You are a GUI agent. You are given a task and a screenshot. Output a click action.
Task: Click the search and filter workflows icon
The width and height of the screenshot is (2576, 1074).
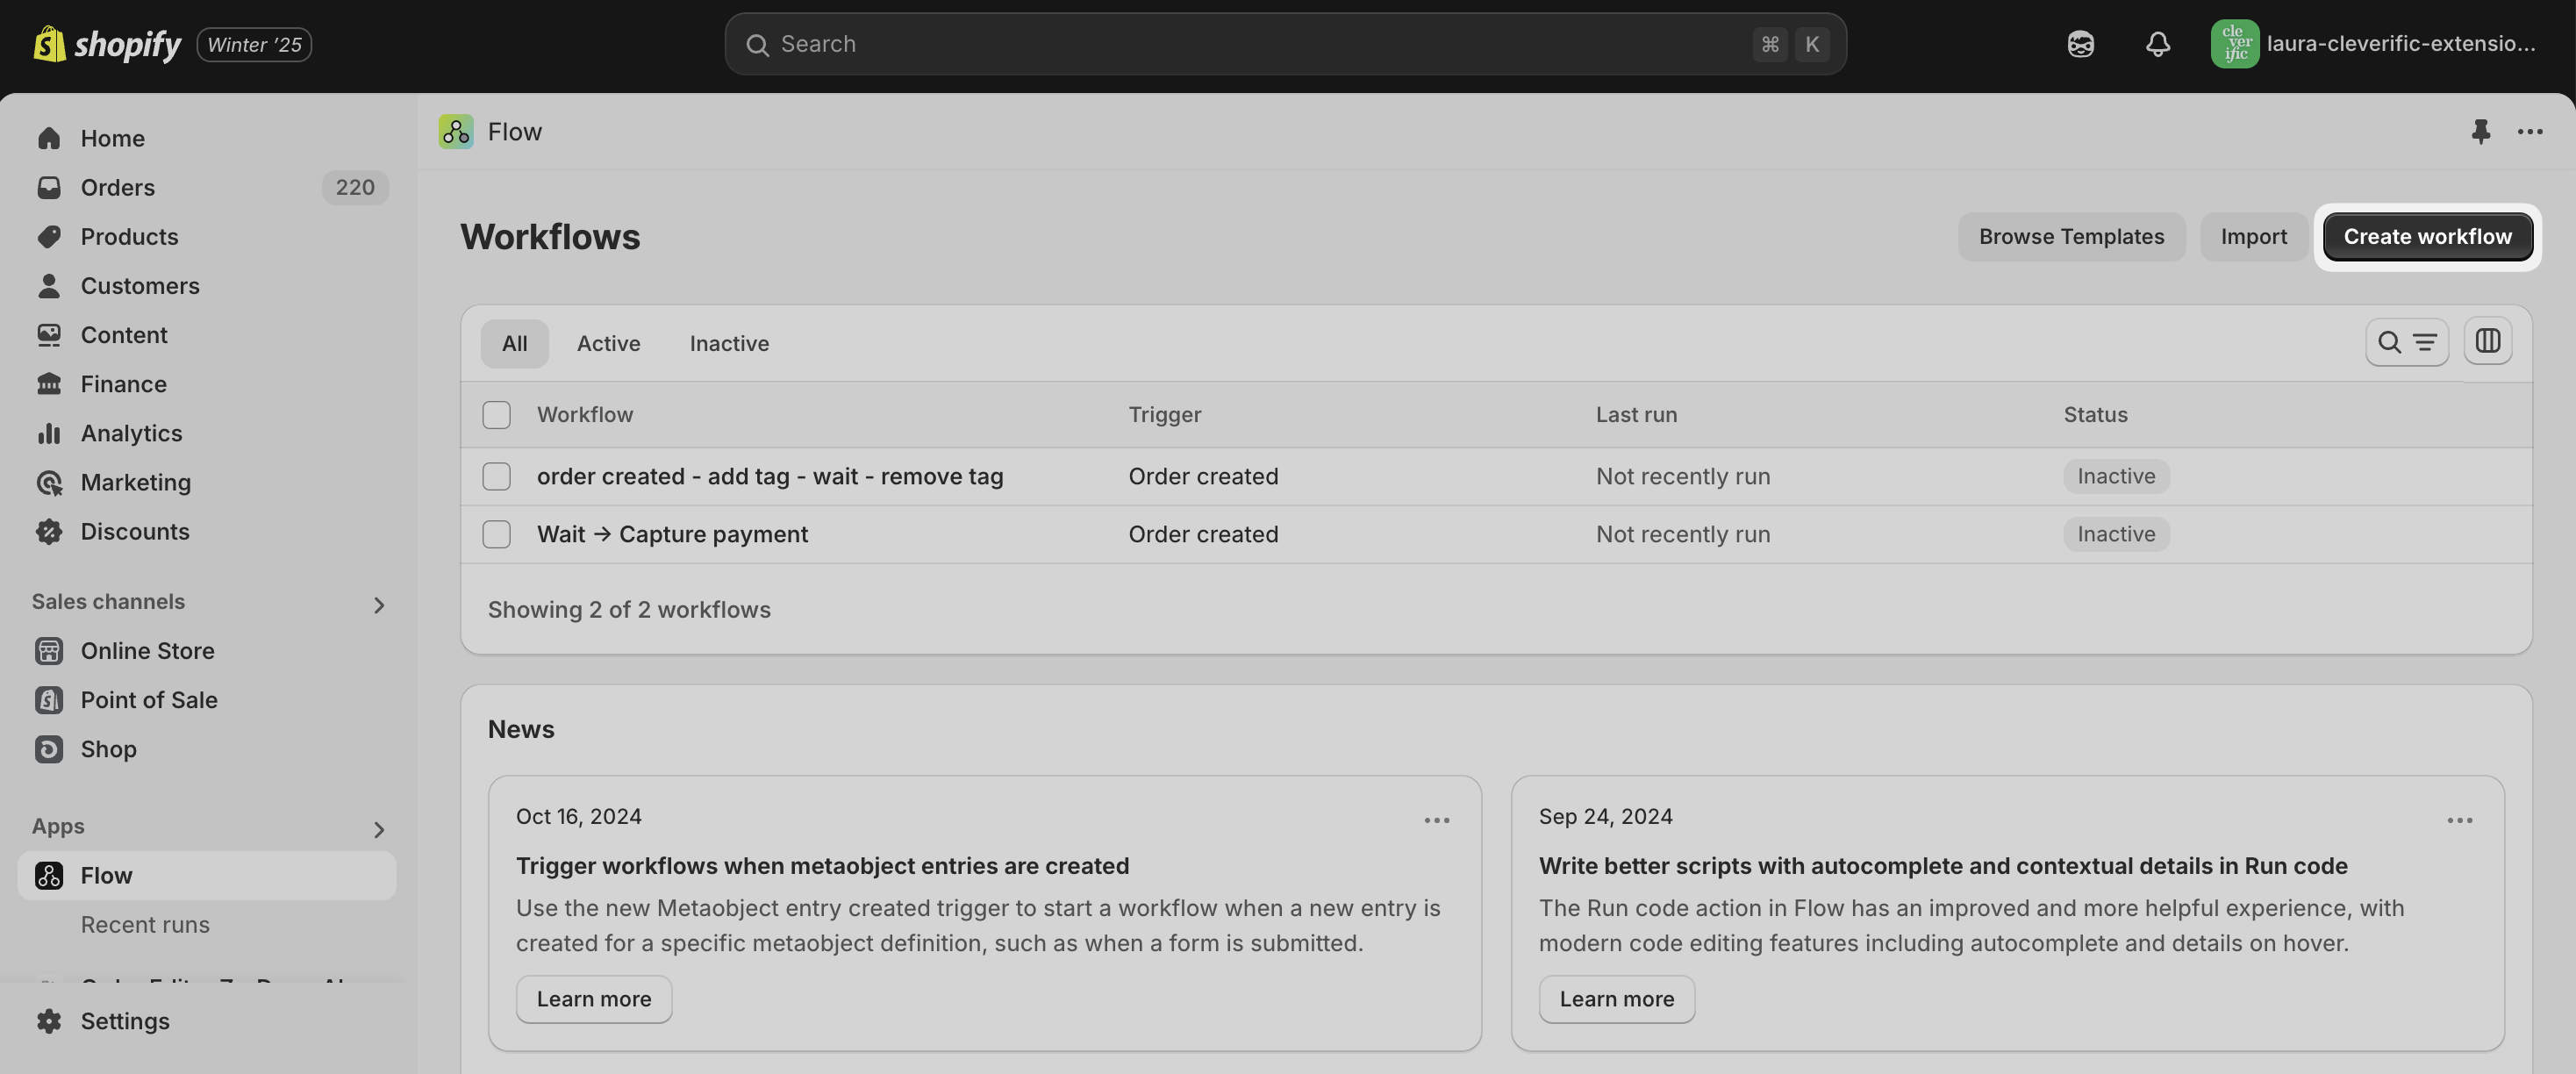[2406, 342]
